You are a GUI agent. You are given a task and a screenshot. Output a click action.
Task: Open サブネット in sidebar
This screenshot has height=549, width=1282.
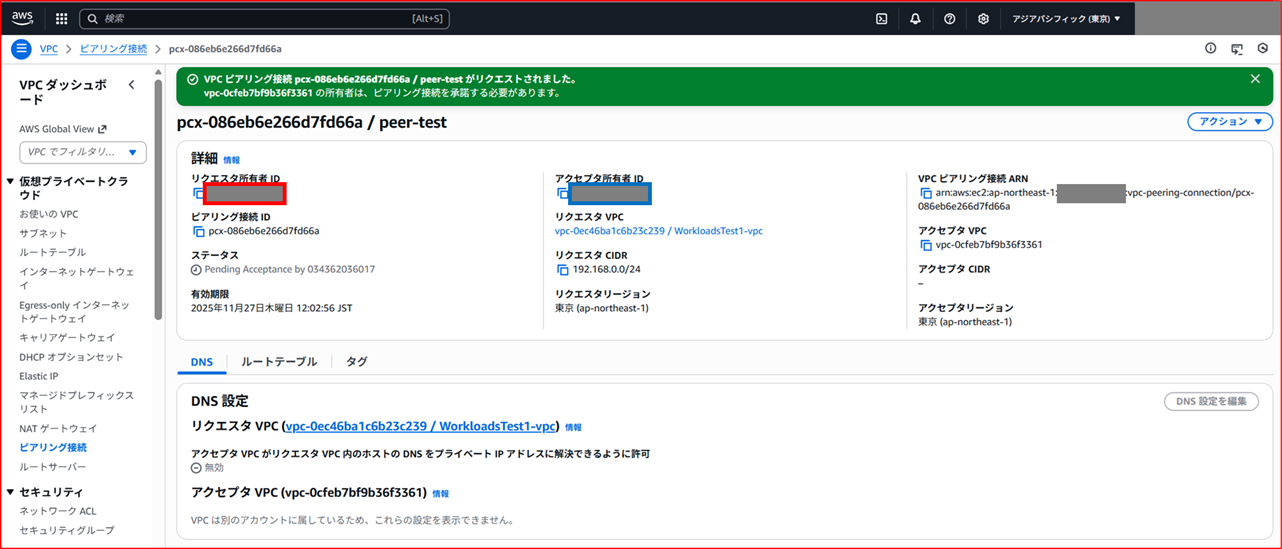pos(43,233)
